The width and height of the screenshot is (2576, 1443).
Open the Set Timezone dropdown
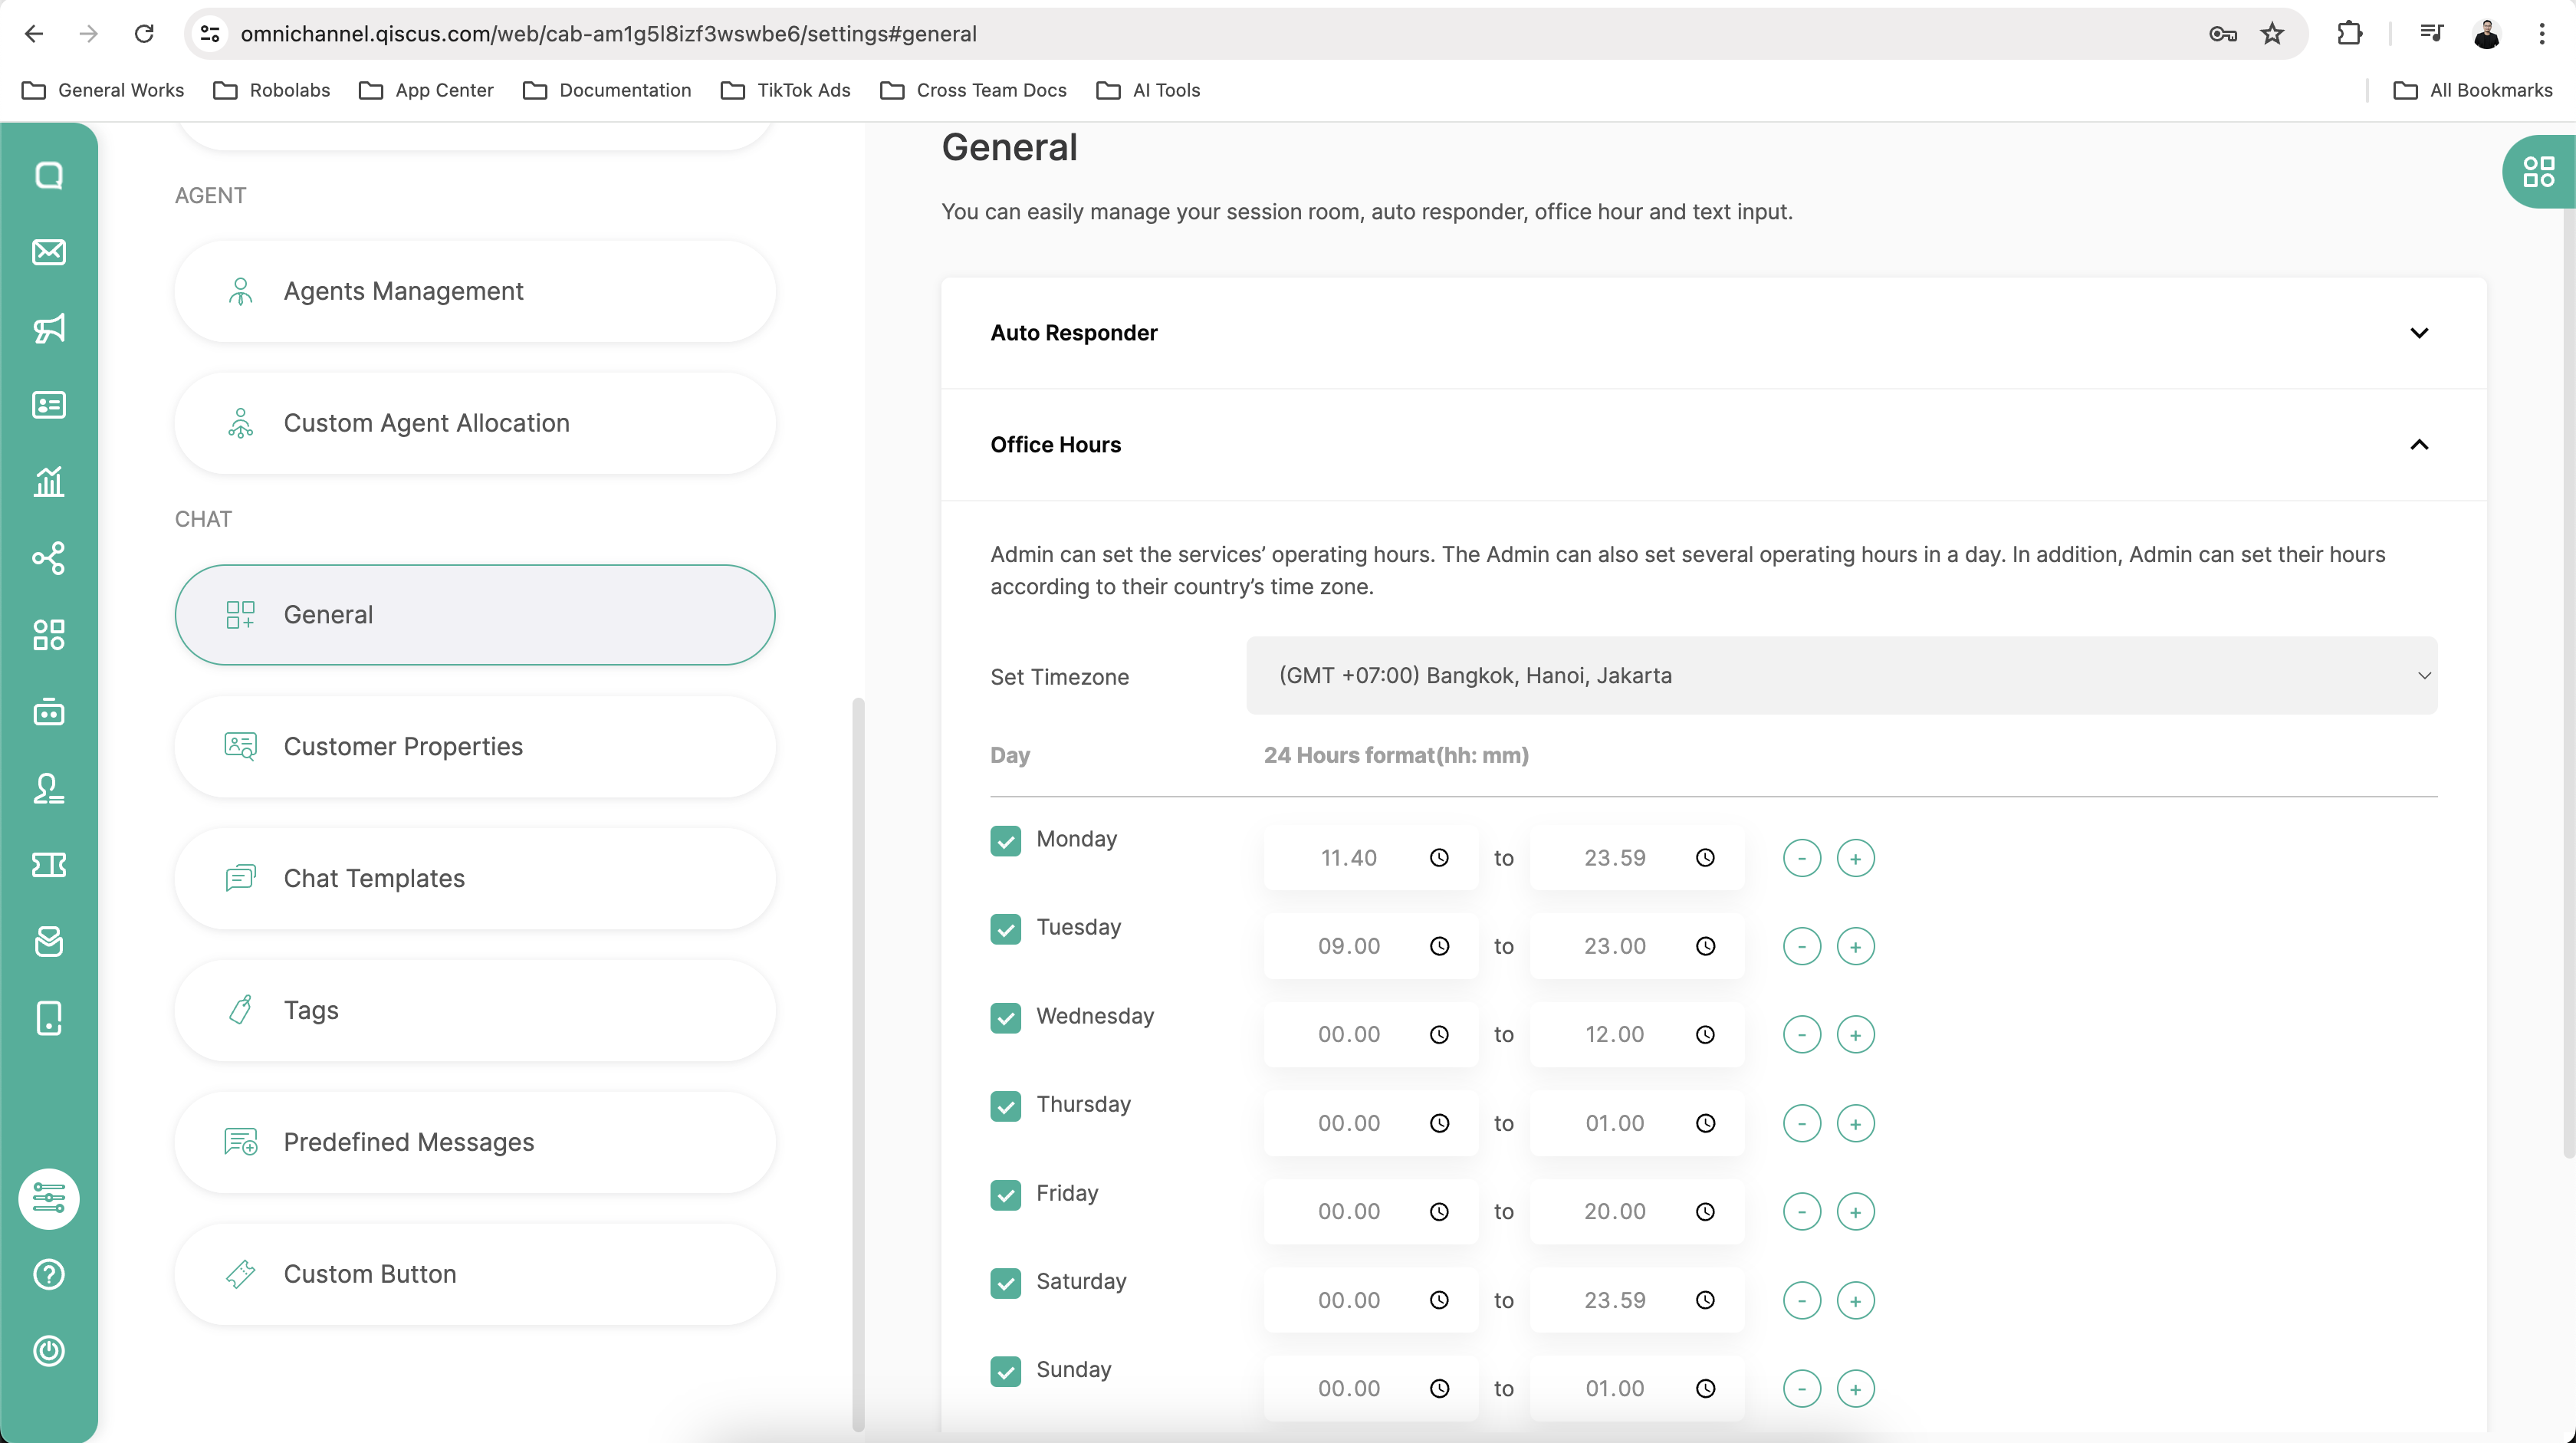click(x=1841, y=676)
